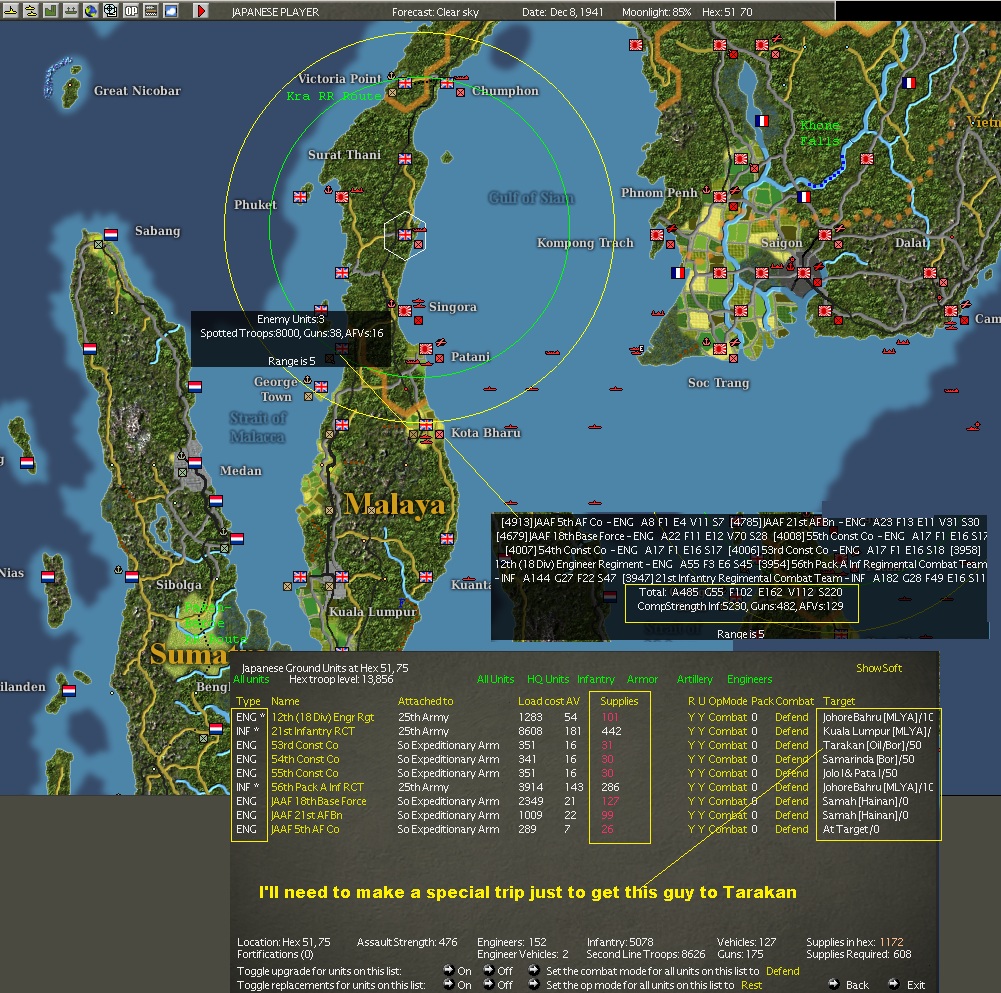
Task: Select the Japanese flag at Saigon
Action: (x=804, y=273)
